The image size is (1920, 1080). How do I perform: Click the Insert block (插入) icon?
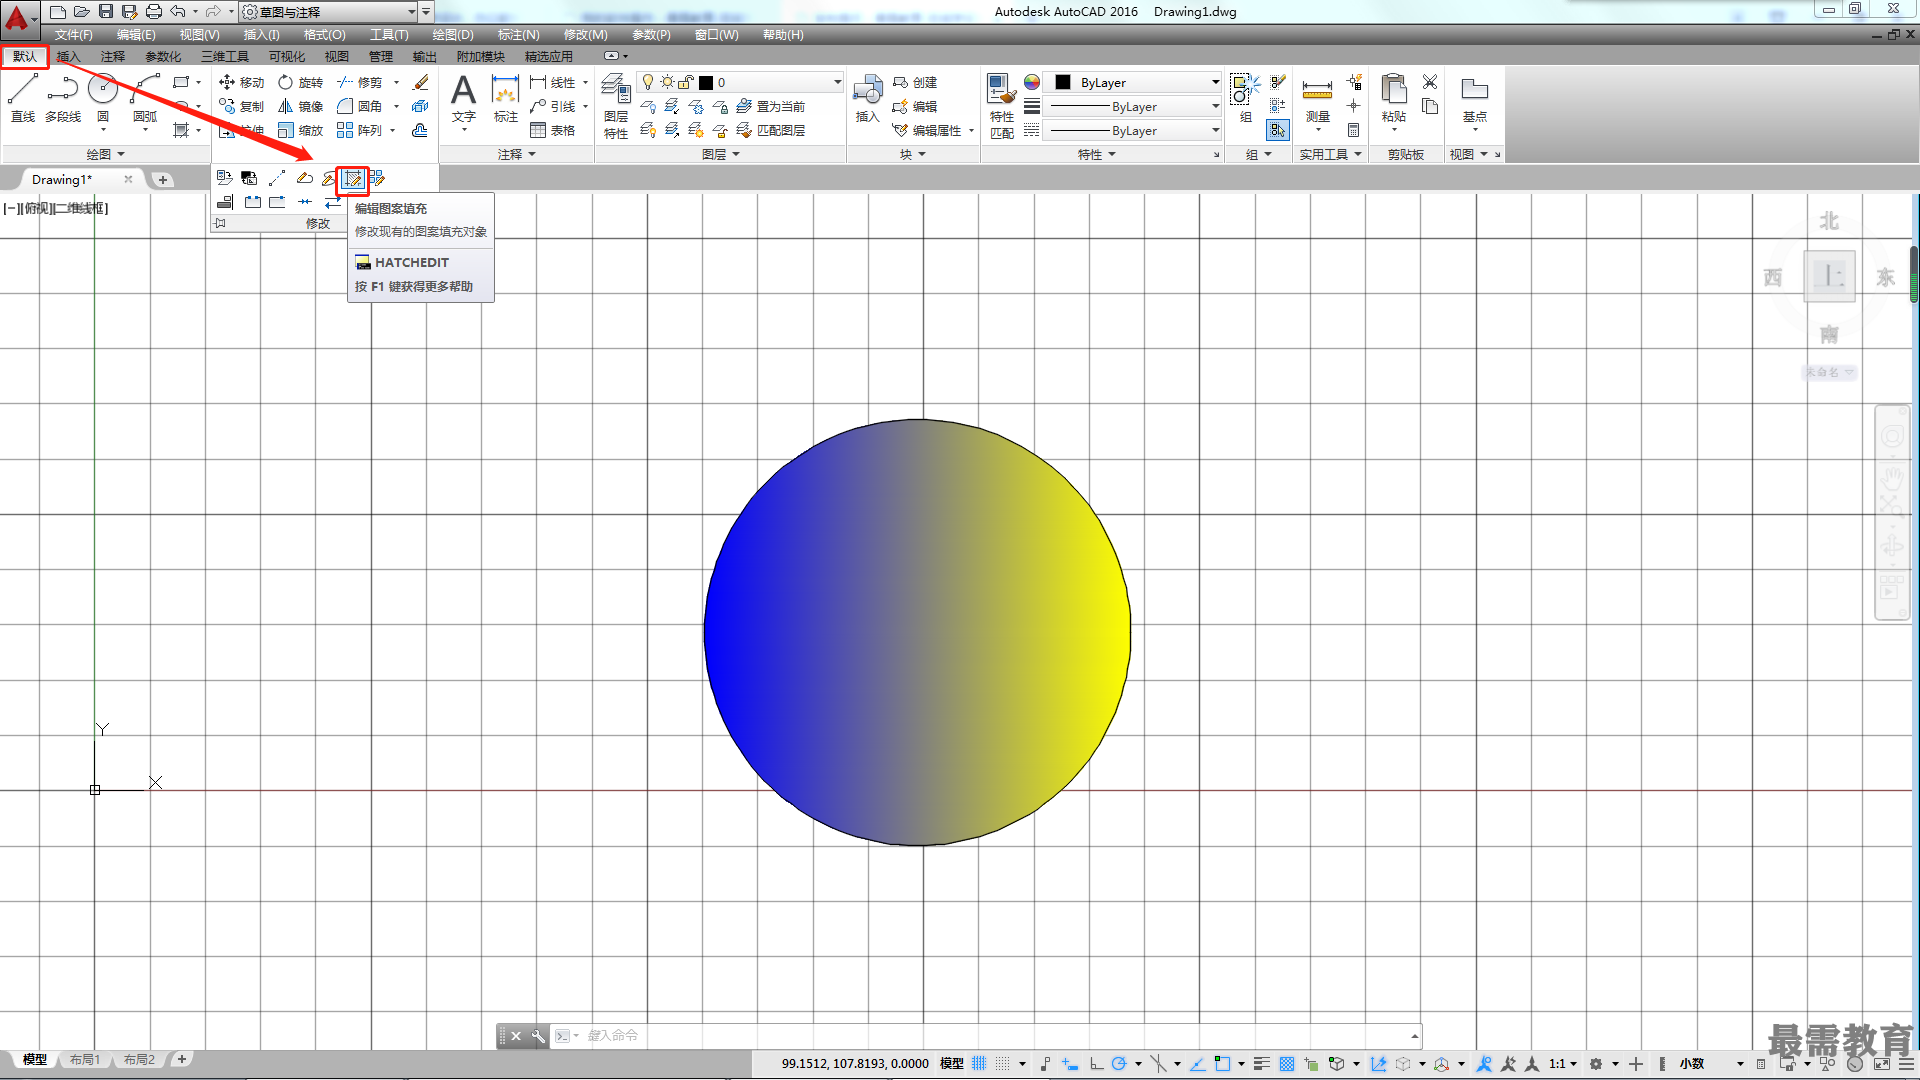coord(867,98)
